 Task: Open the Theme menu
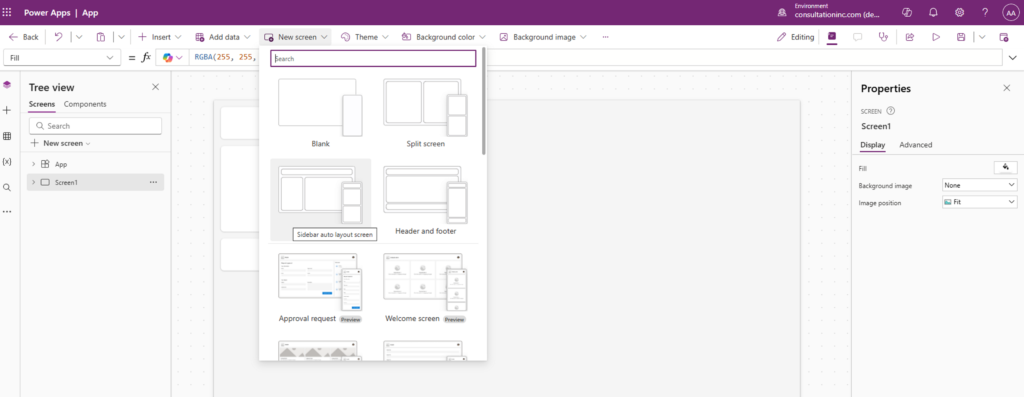point(364,37)
